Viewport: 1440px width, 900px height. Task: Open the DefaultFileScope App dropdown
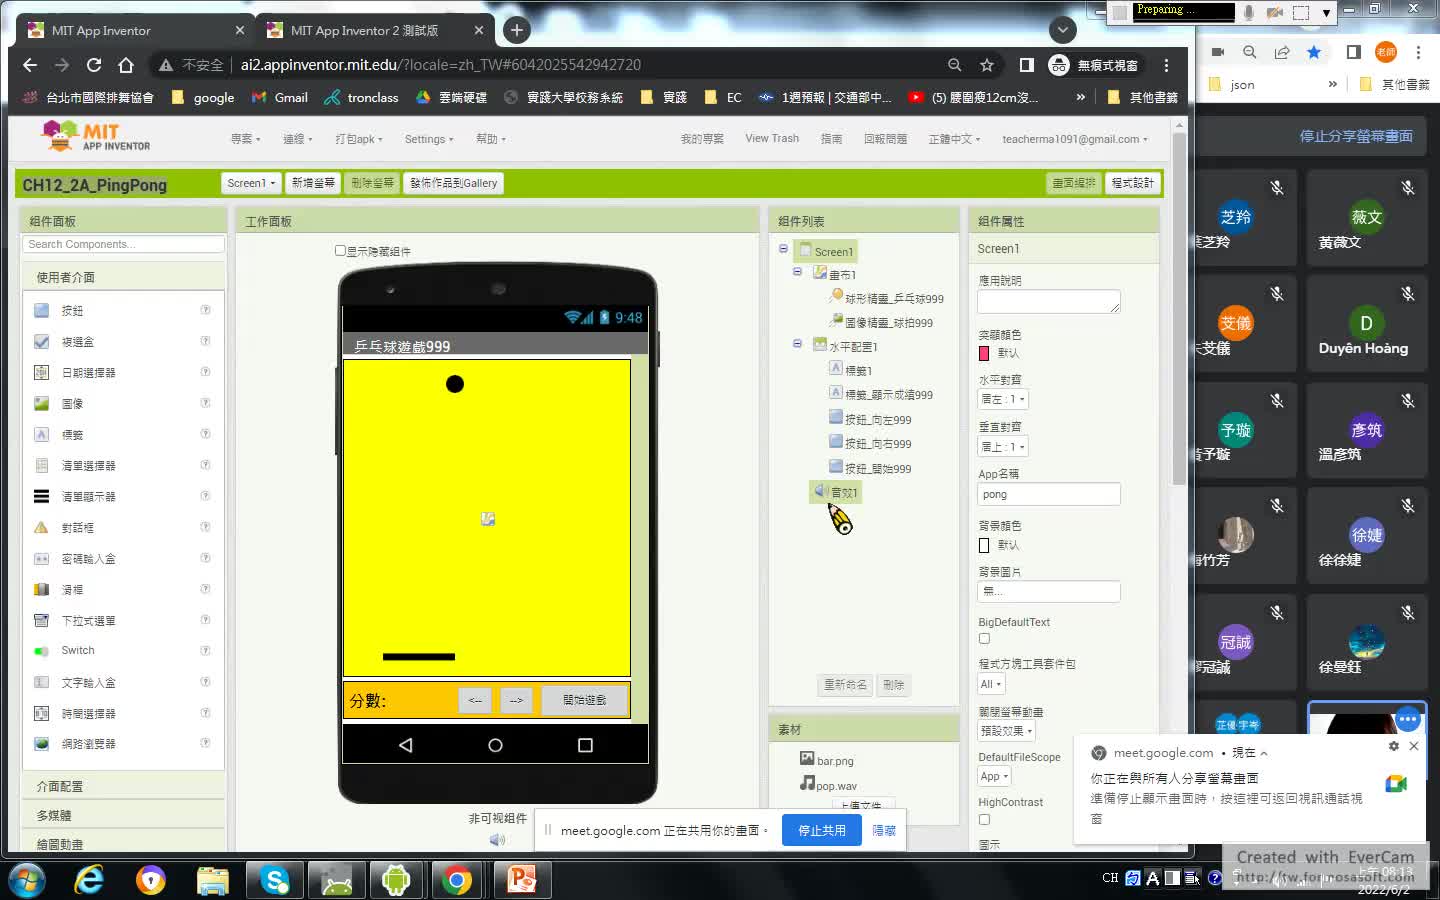pos(995,776)
